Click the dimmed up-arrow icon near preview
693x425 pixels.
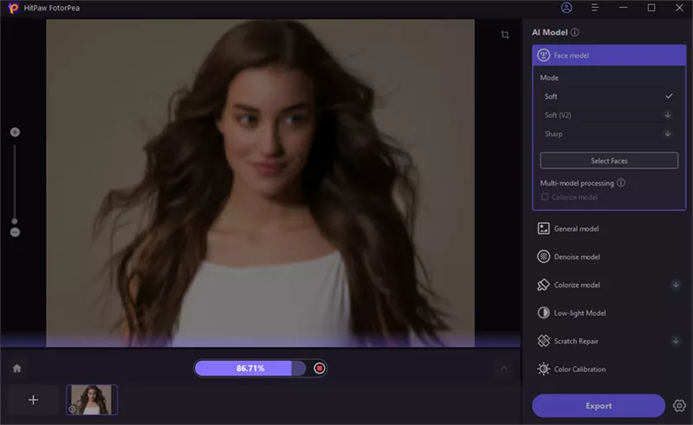point(504,368)
